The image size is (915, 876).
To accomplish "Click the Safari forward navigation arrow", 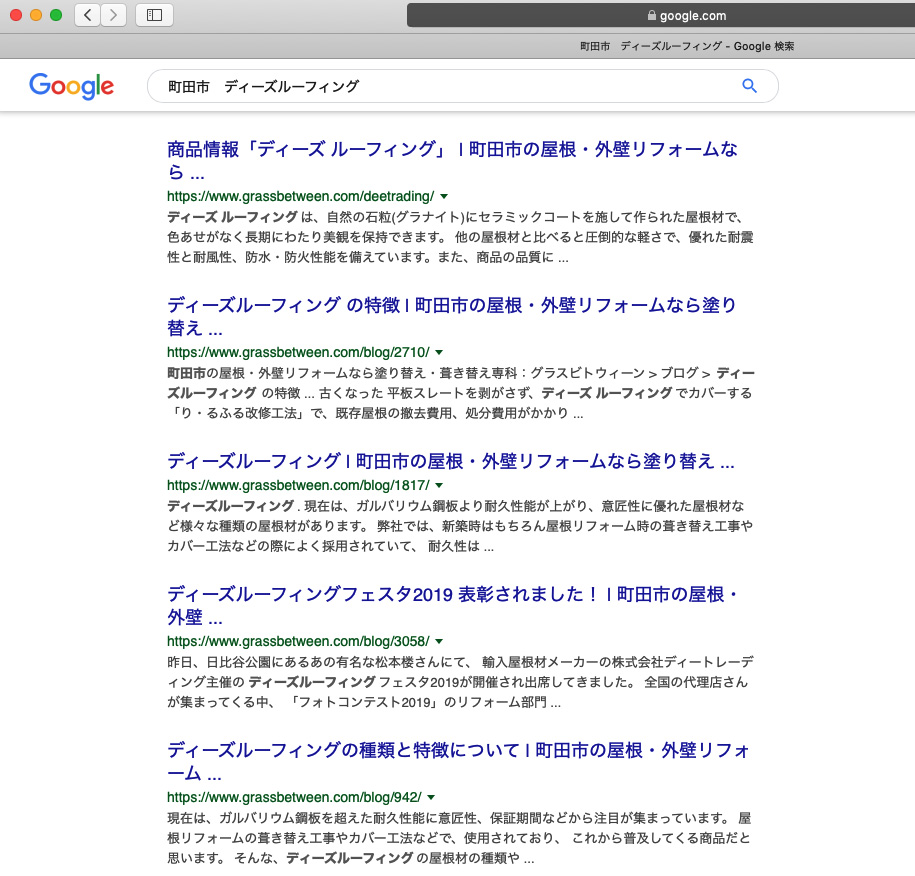I will (113, 15).
